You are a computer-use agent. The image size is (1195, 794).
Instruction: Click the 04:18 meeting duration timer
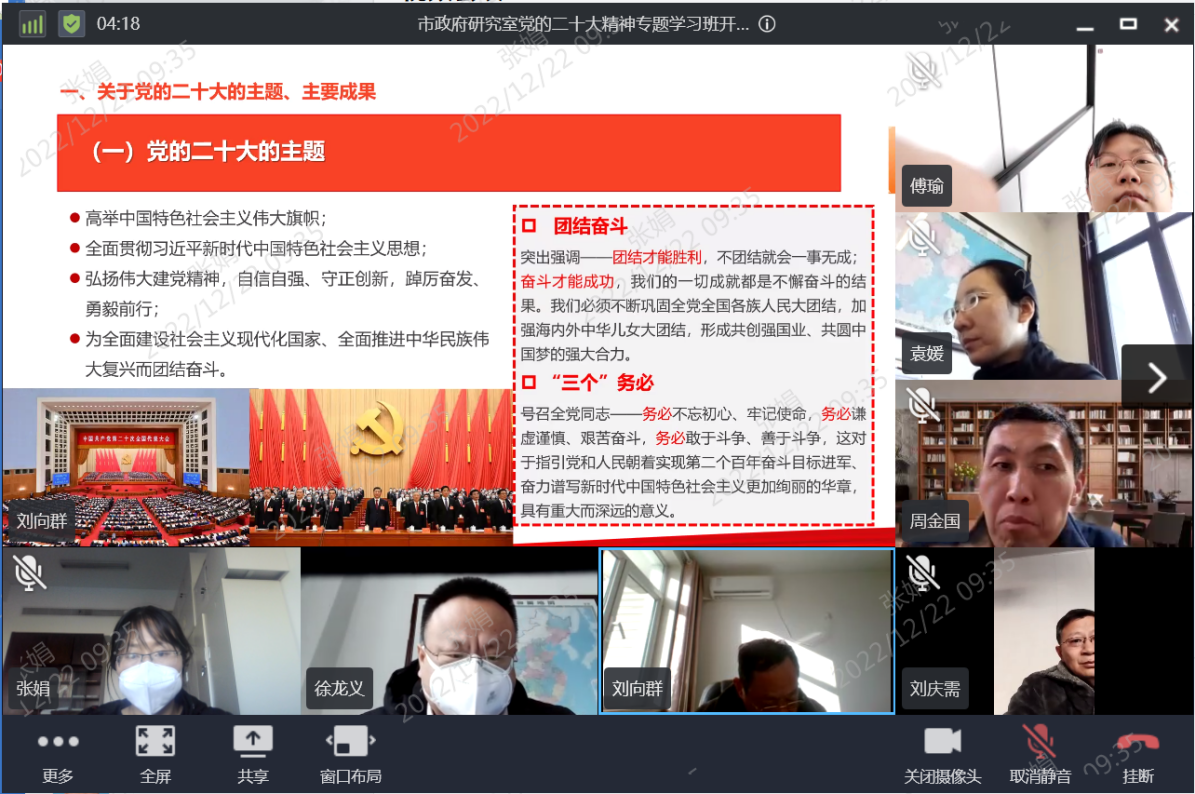[x=118, y=24]
